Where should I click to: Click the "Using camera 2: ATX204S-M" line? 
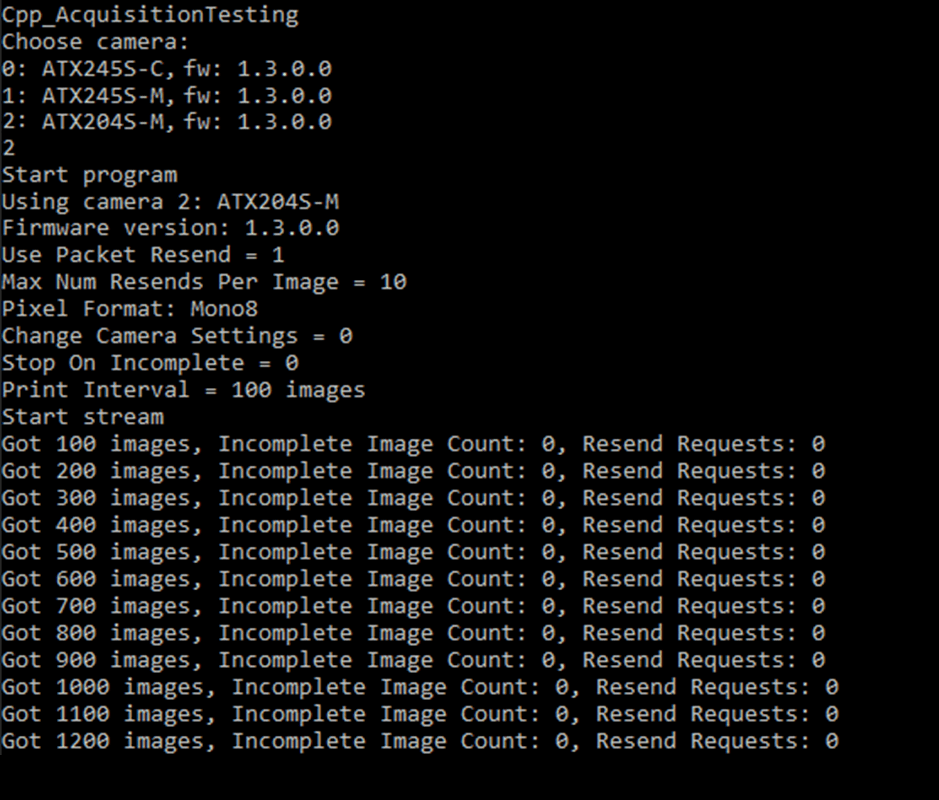pyautogui.click(x=170, y=202)
